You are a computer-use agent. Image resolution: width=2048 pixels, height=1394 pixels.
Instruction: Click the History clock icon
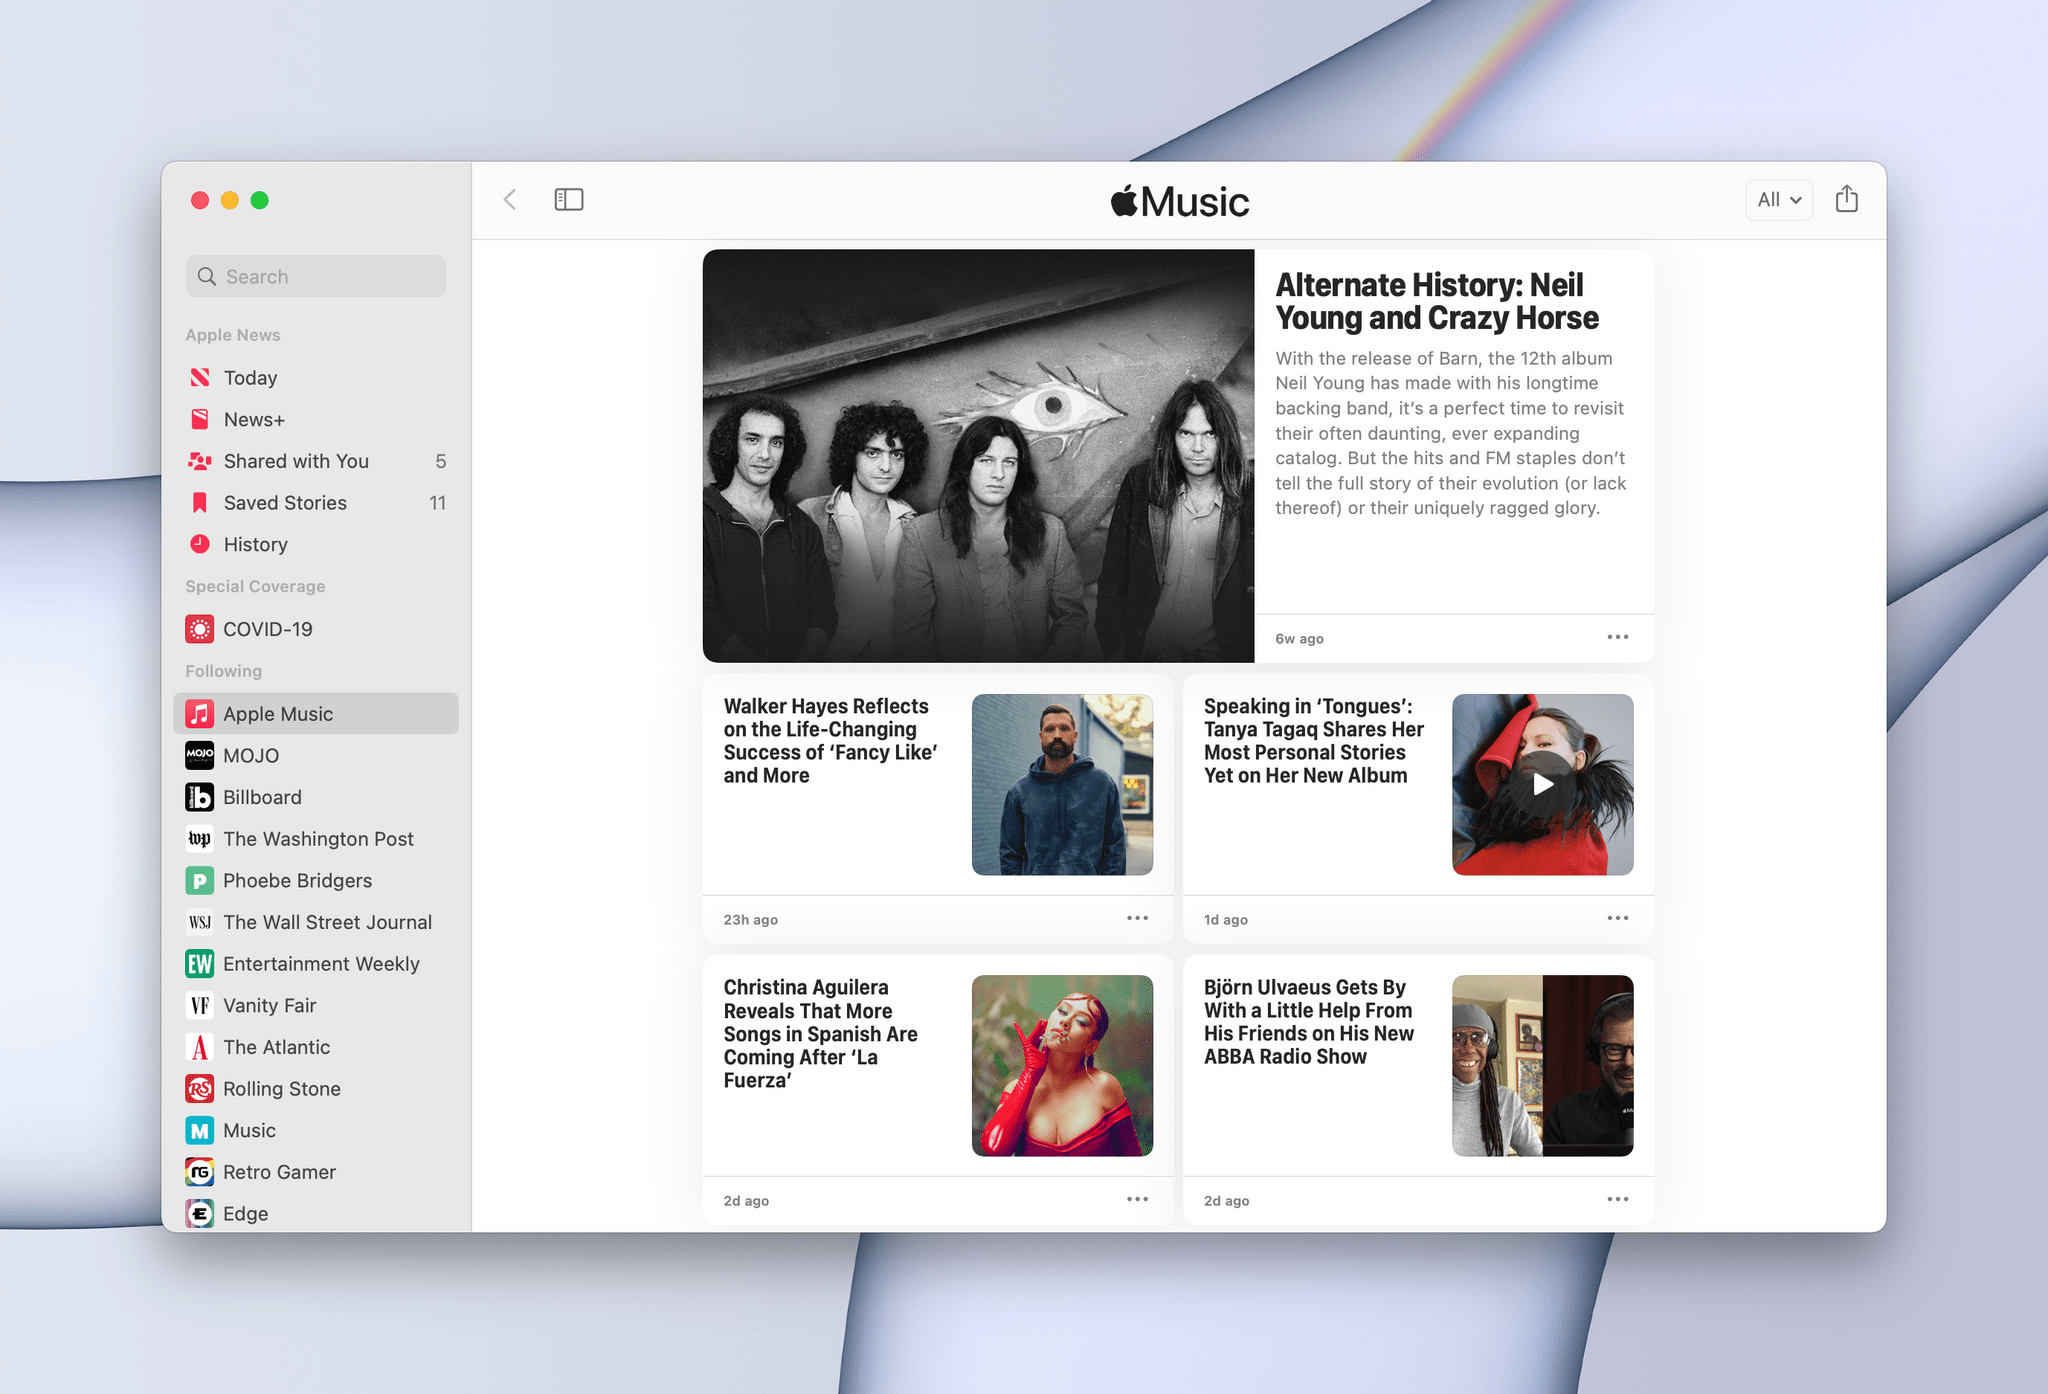pyautogui.click(x=200, y=544)
